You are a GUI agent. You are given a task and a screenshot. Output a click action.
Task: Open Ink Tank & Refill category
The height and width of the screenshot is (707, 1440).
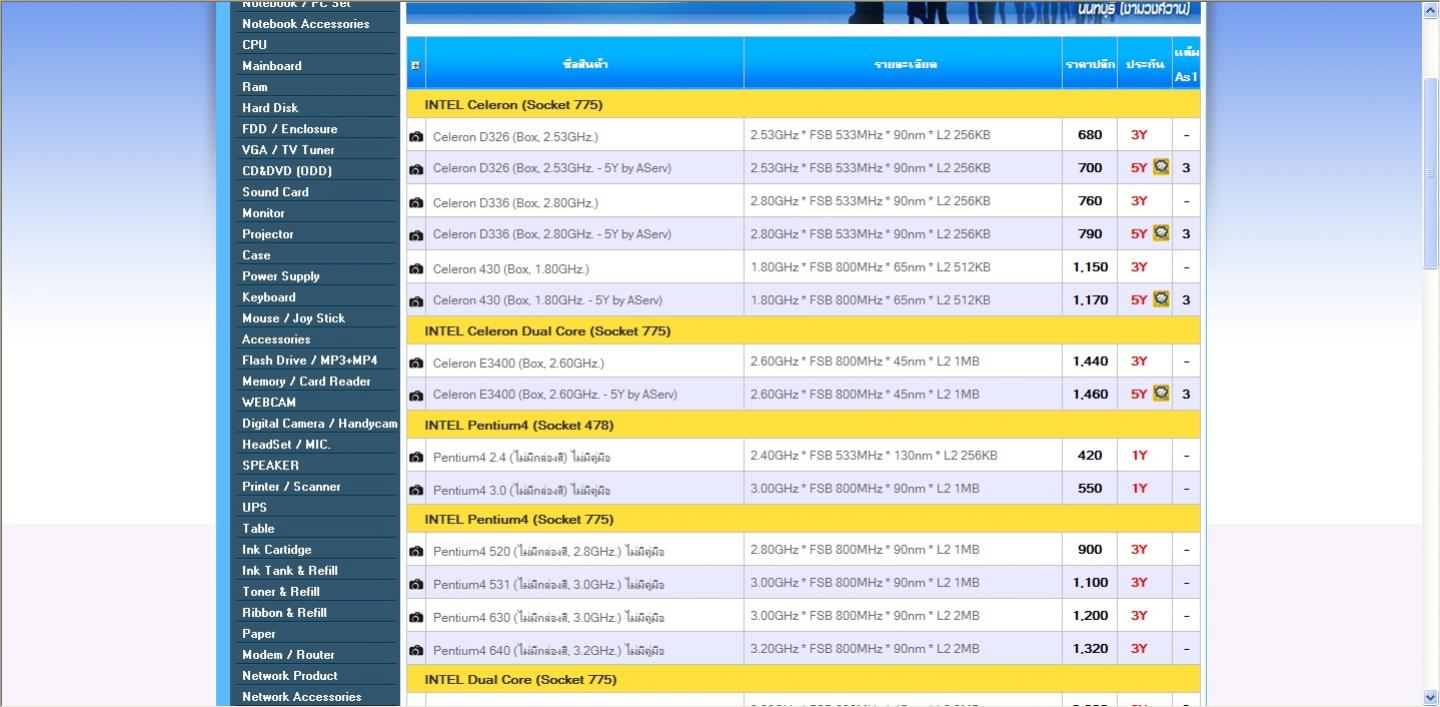289,570
